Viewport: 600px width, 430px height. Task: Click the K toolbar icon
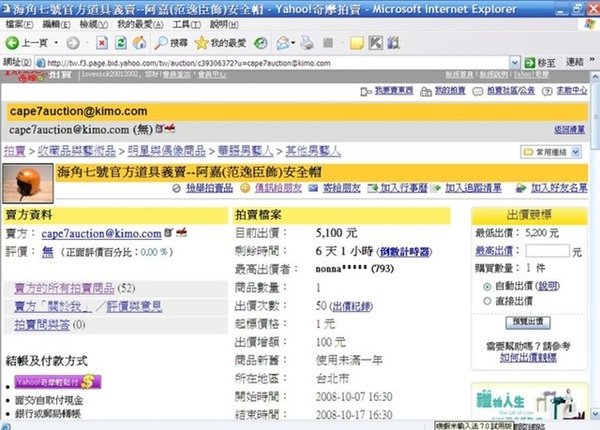(375, 43)
